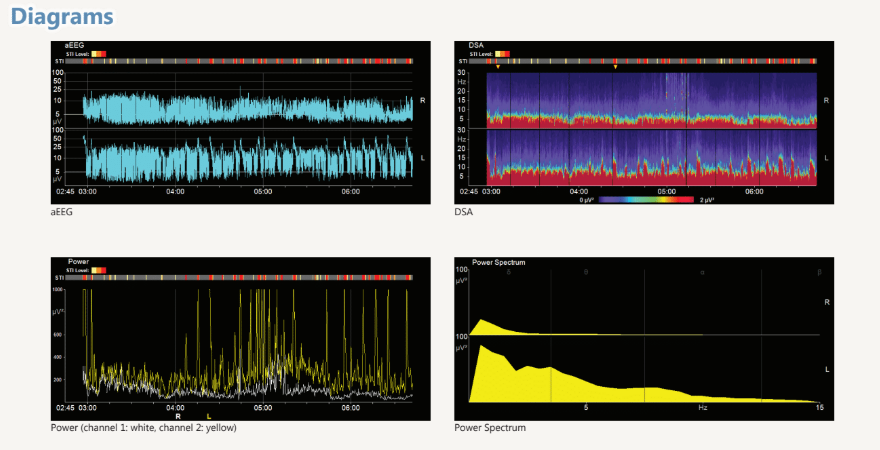Click the STI Level color legend in DSA
Screen dimensions: 880x450
pyautogui.click(x=501, y=53)
